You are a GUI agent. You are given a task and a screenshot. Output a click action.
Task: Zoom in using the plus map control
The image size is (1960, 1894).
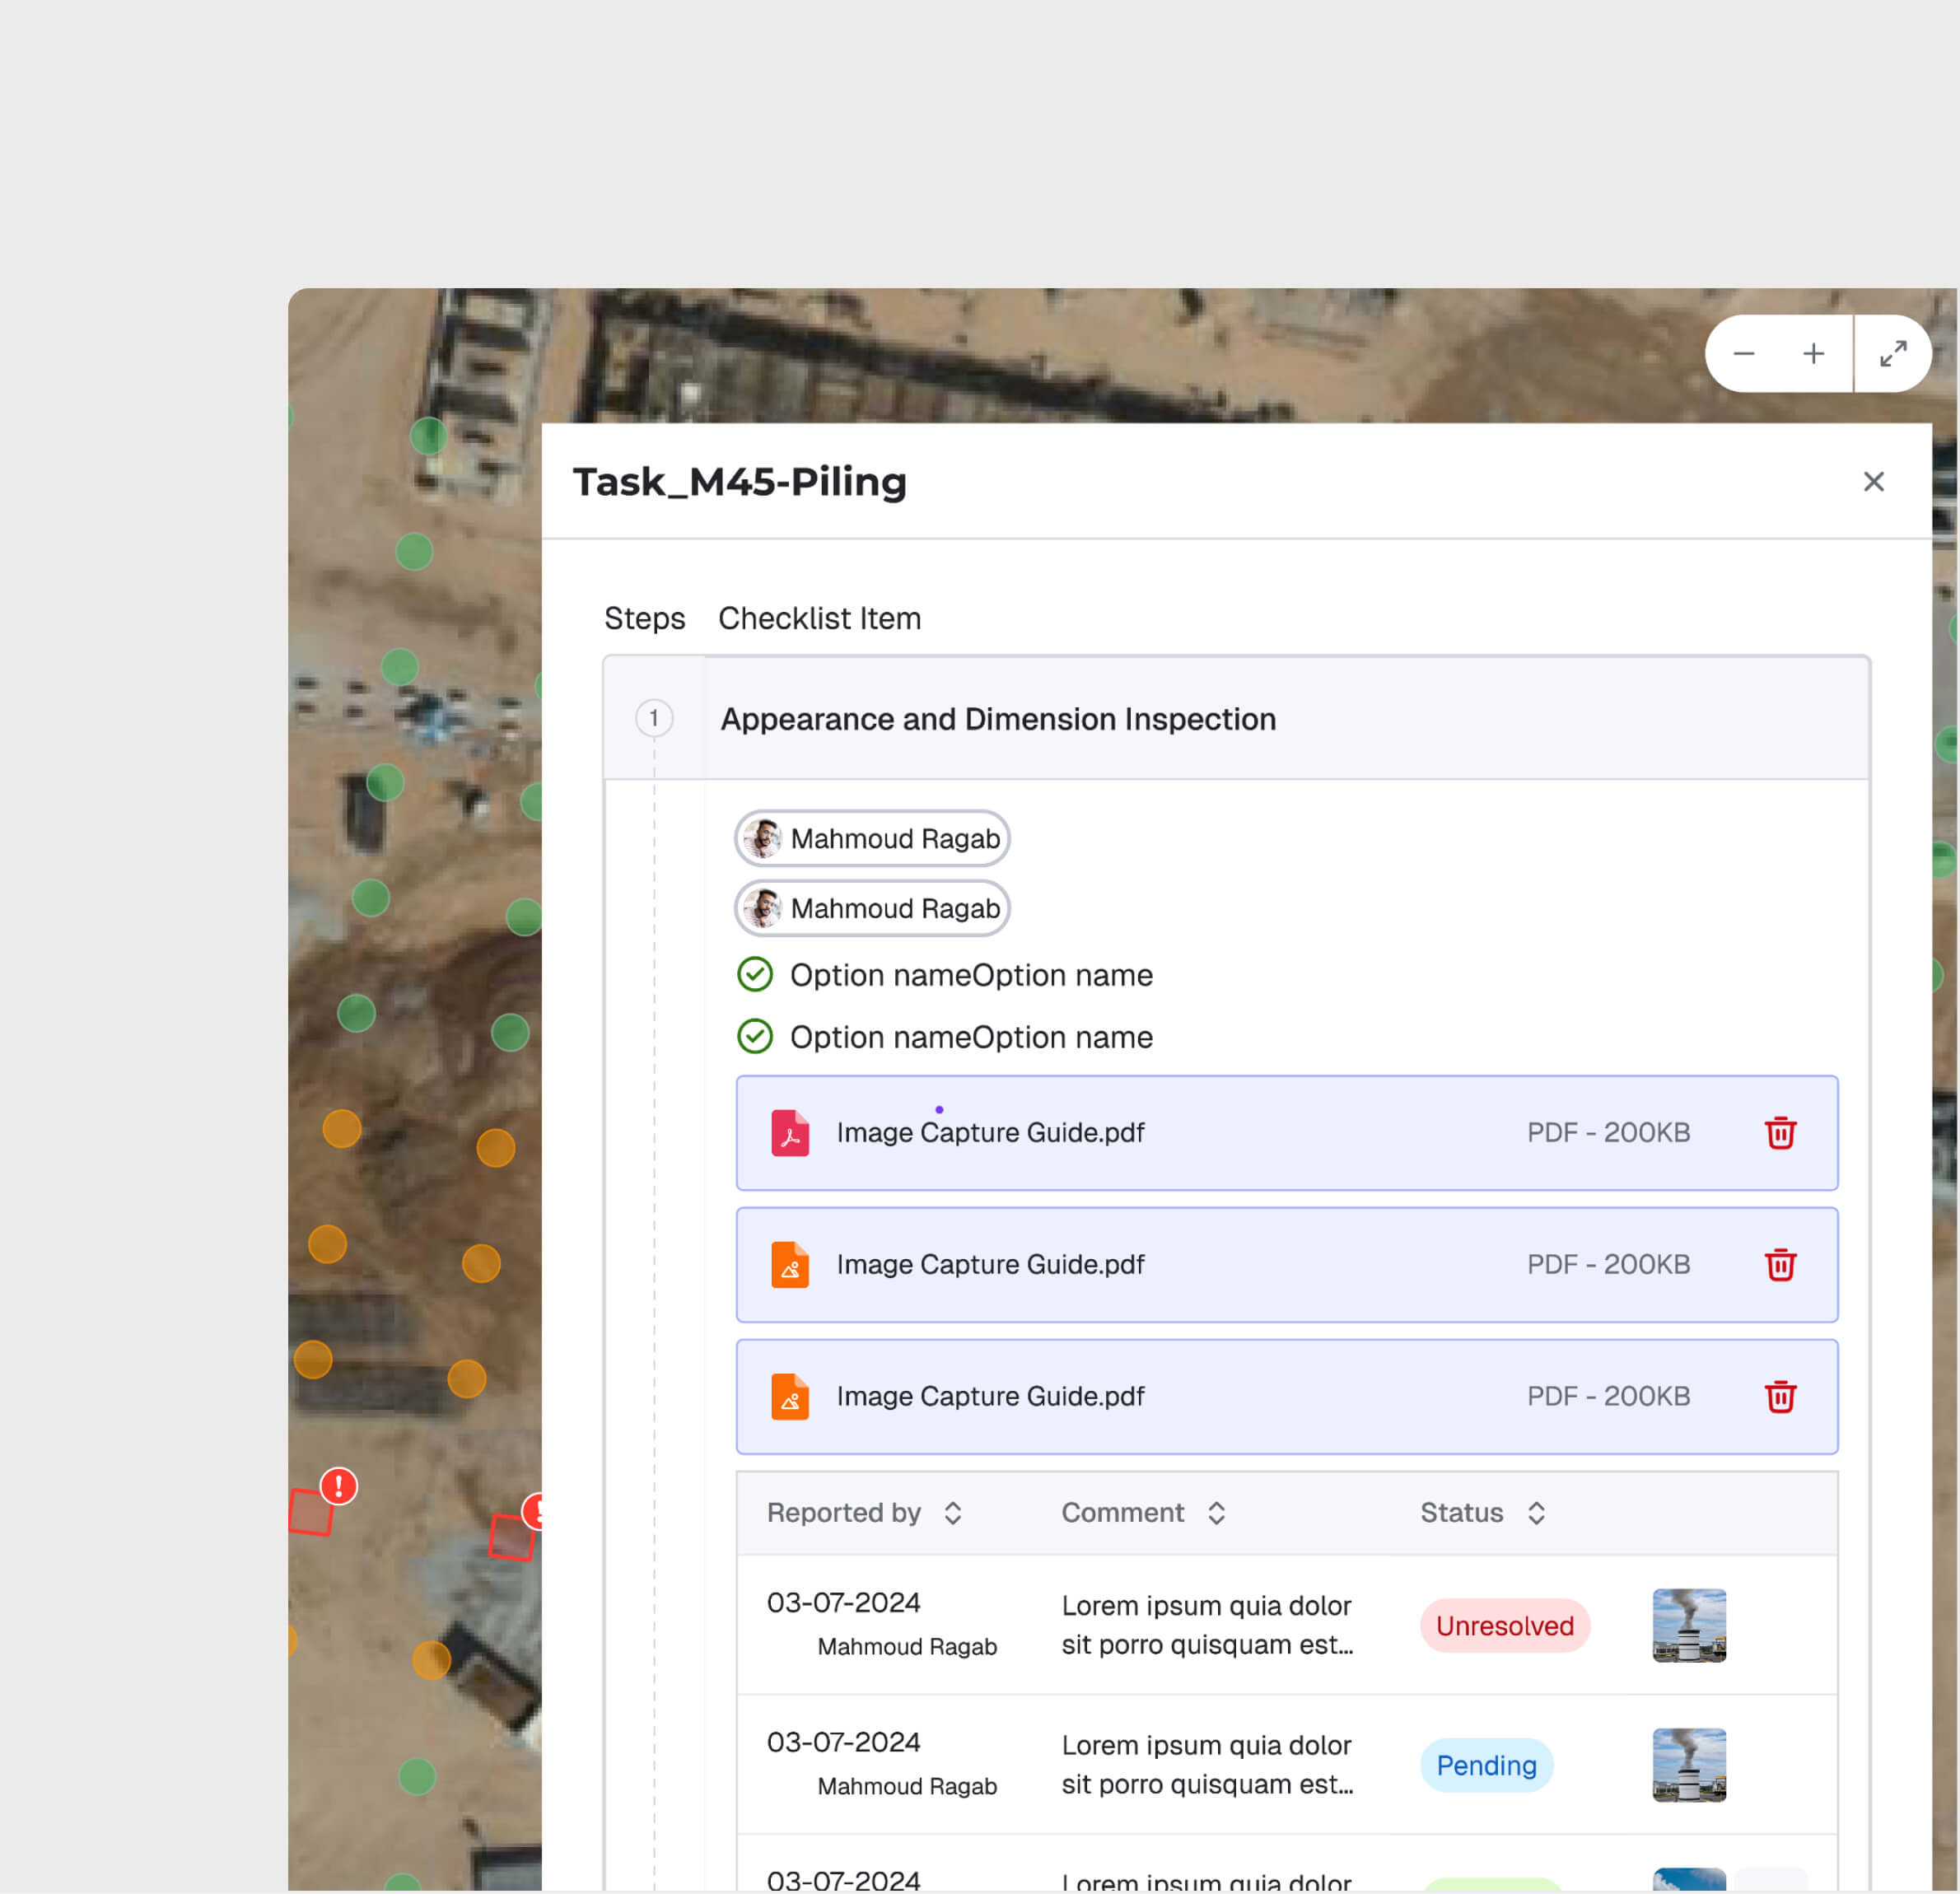click(x=1813, y=354)
